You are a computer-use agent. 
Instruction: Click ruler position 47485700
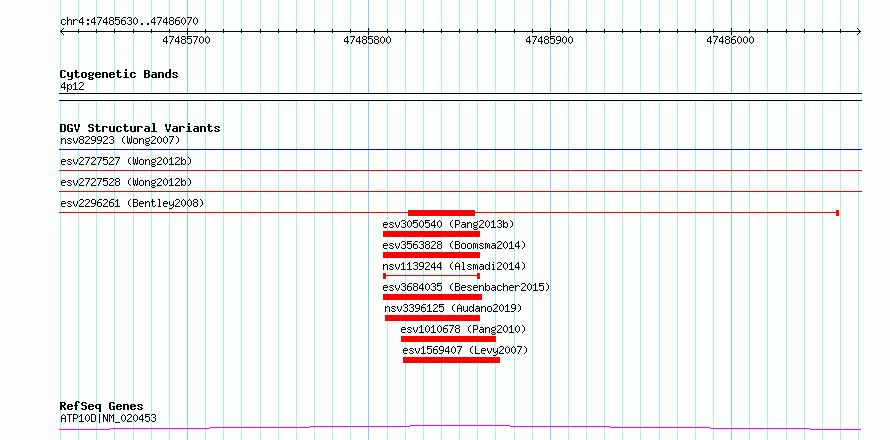click(x=186, y=40)
